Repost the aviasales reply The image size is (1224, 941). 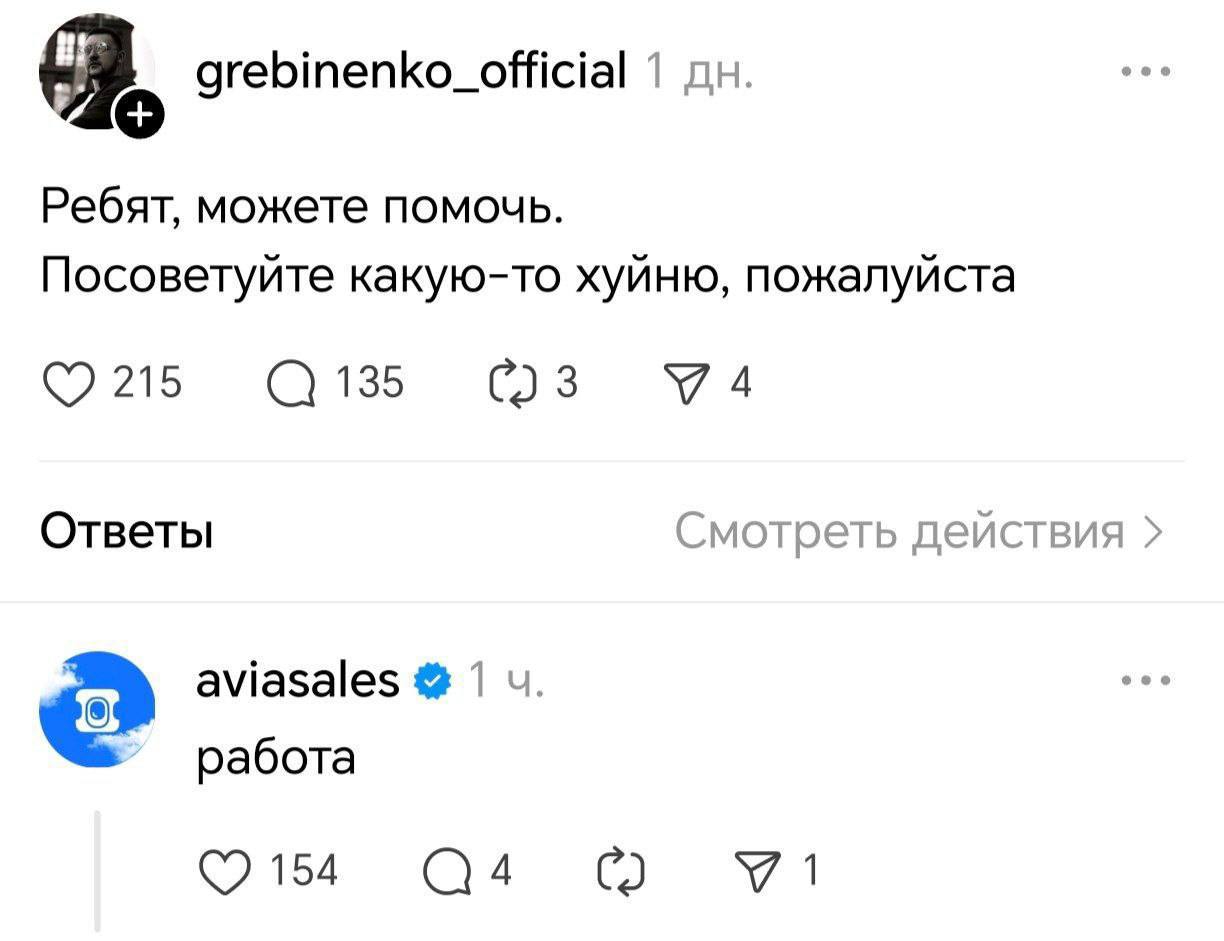618,870
